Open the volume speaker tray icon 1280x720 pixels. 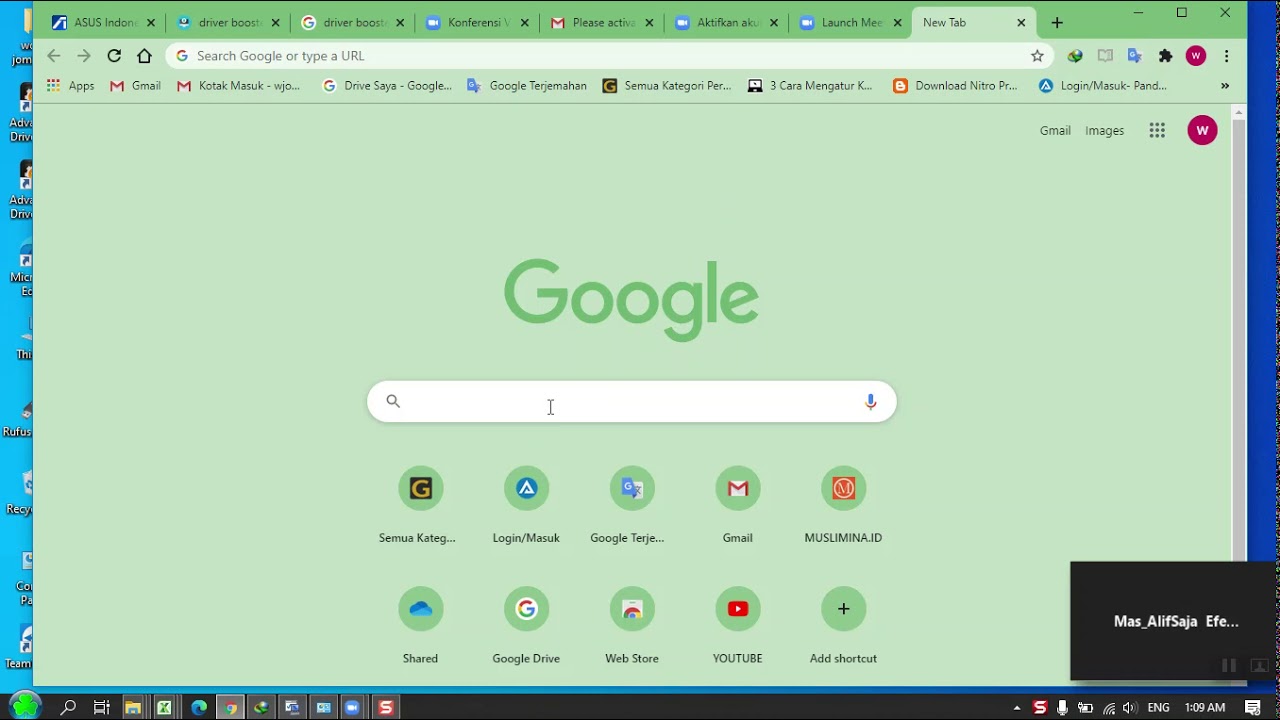1130,708
